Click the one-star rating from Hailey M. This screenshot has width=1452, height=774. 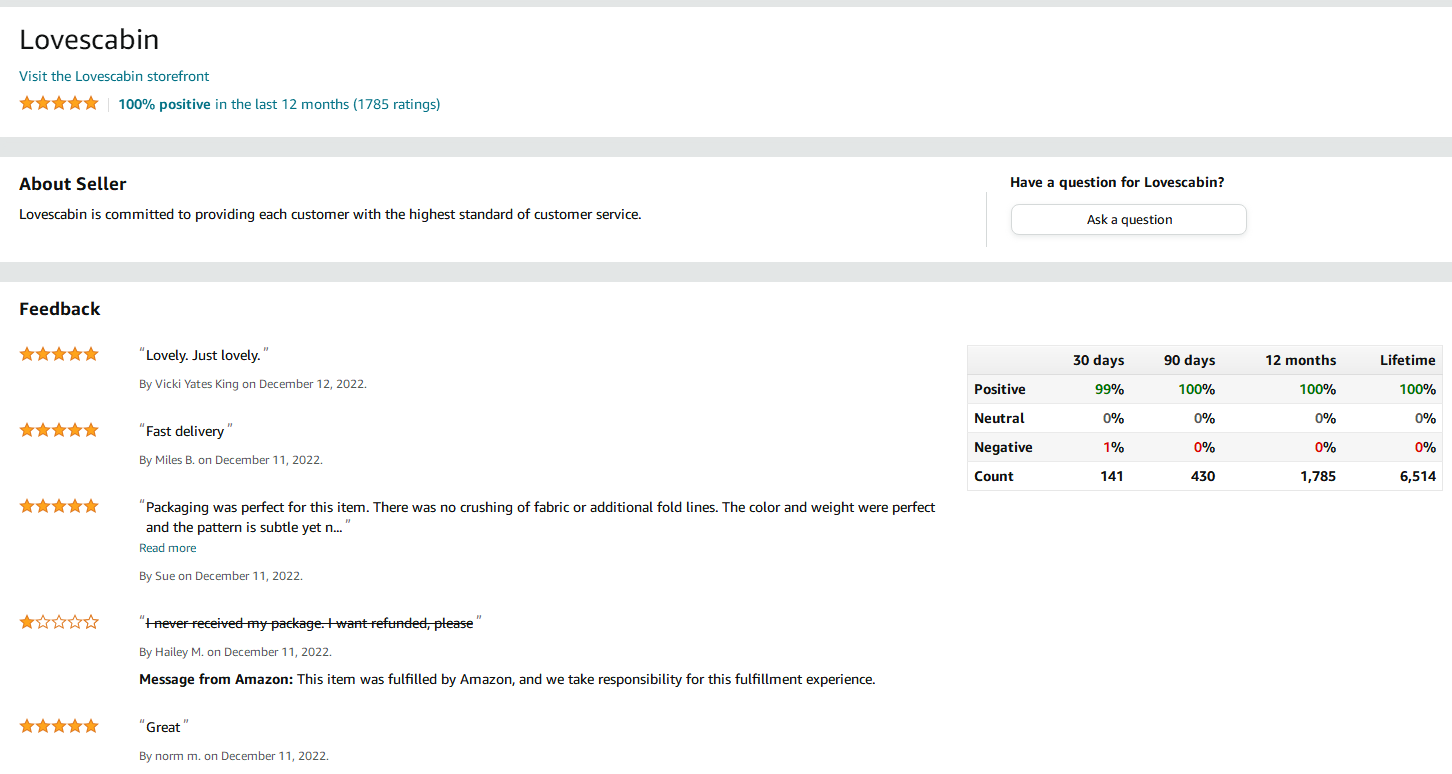pyautogui.click(x=59, y=622)
